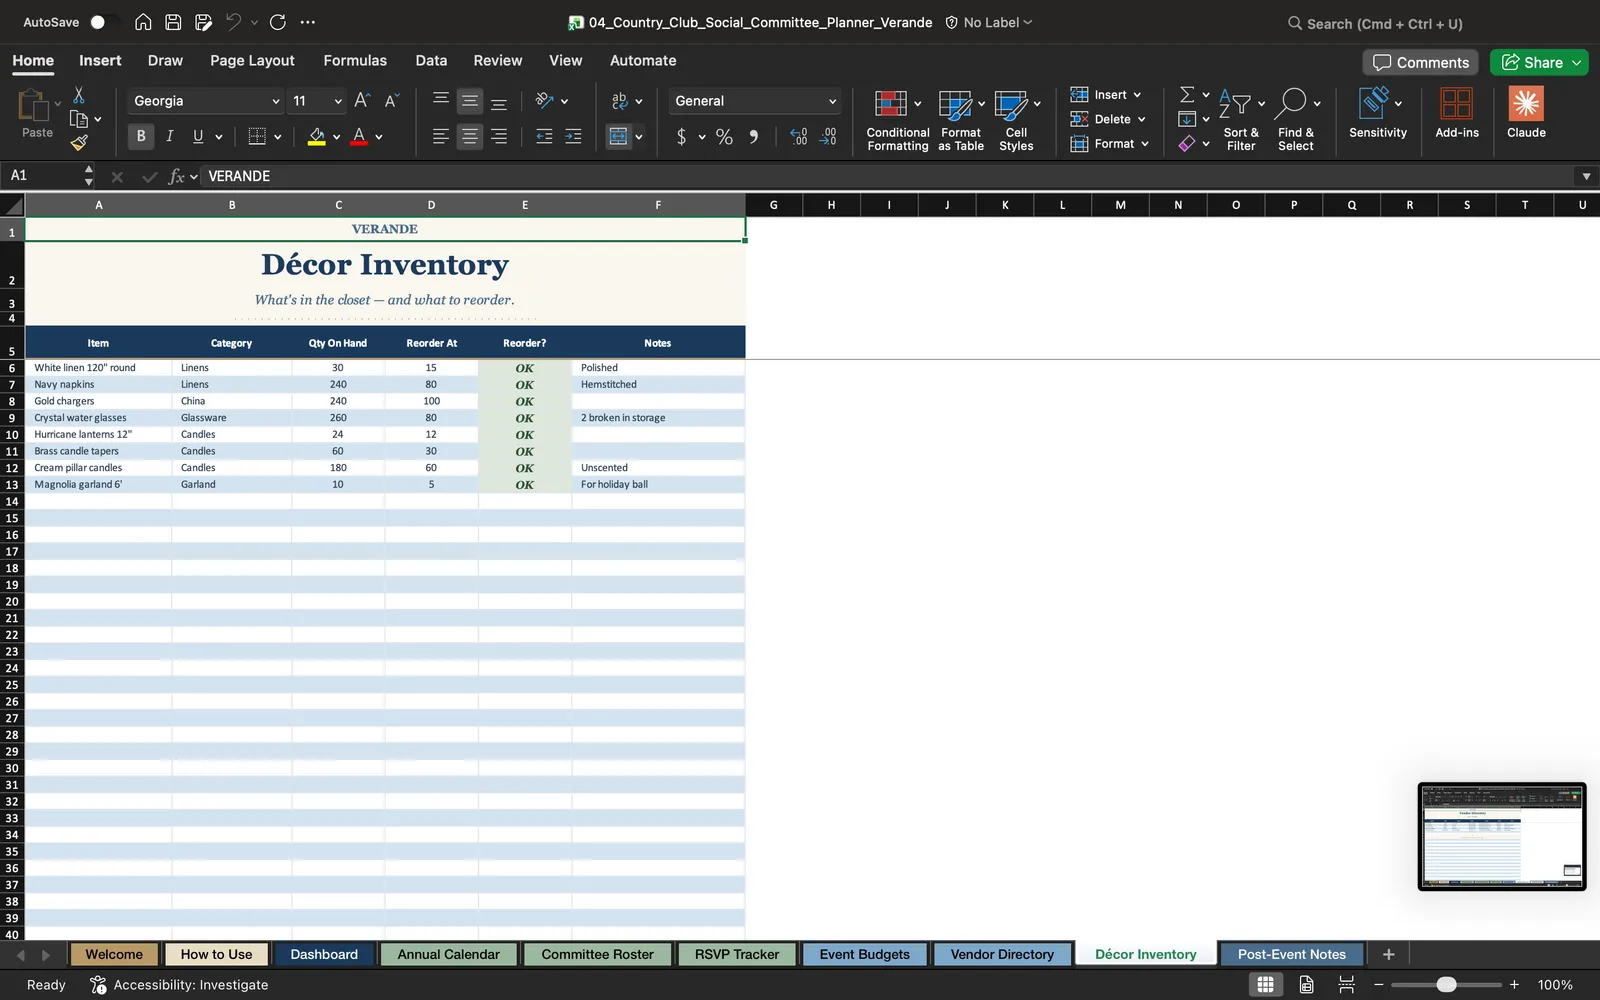Image resolution: width=1600 pixels, height=1000 pixels.
Task: Open the No Label dropdown in title
Action: point(989,22)
